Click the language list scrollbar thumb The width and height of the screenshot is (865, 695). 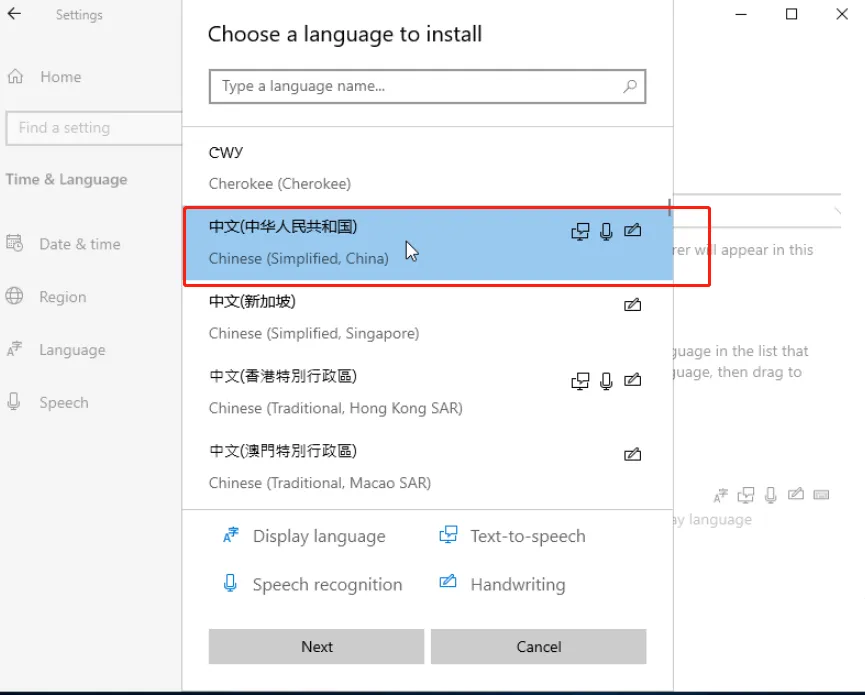pyautogui.click(x=670, y=207)
